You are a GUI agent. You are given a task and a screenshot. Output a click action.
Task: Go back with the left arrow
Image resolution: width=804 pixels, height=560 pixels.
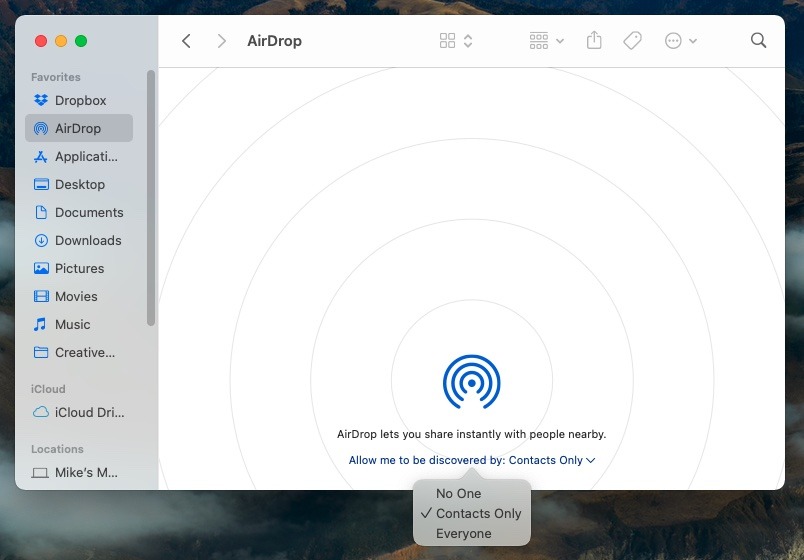coord(186,41)
